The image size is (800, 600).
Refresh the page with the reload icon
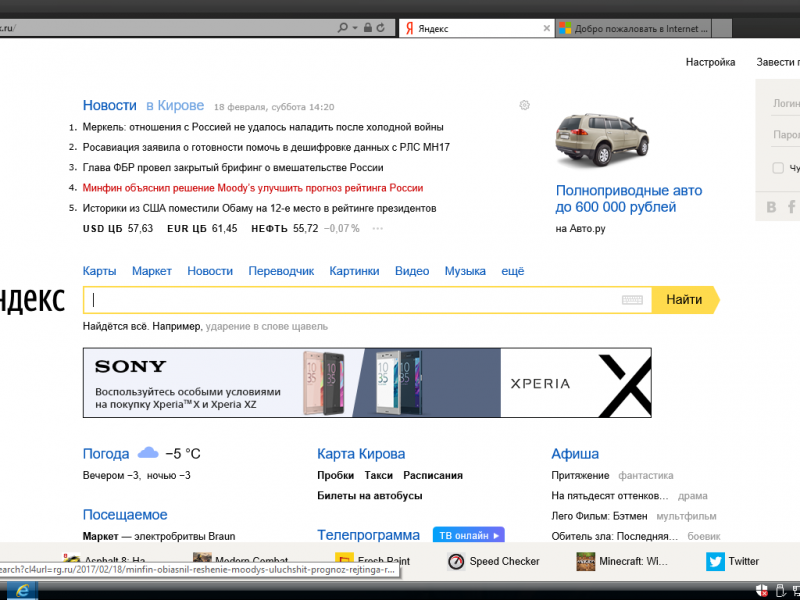[381, 28]
